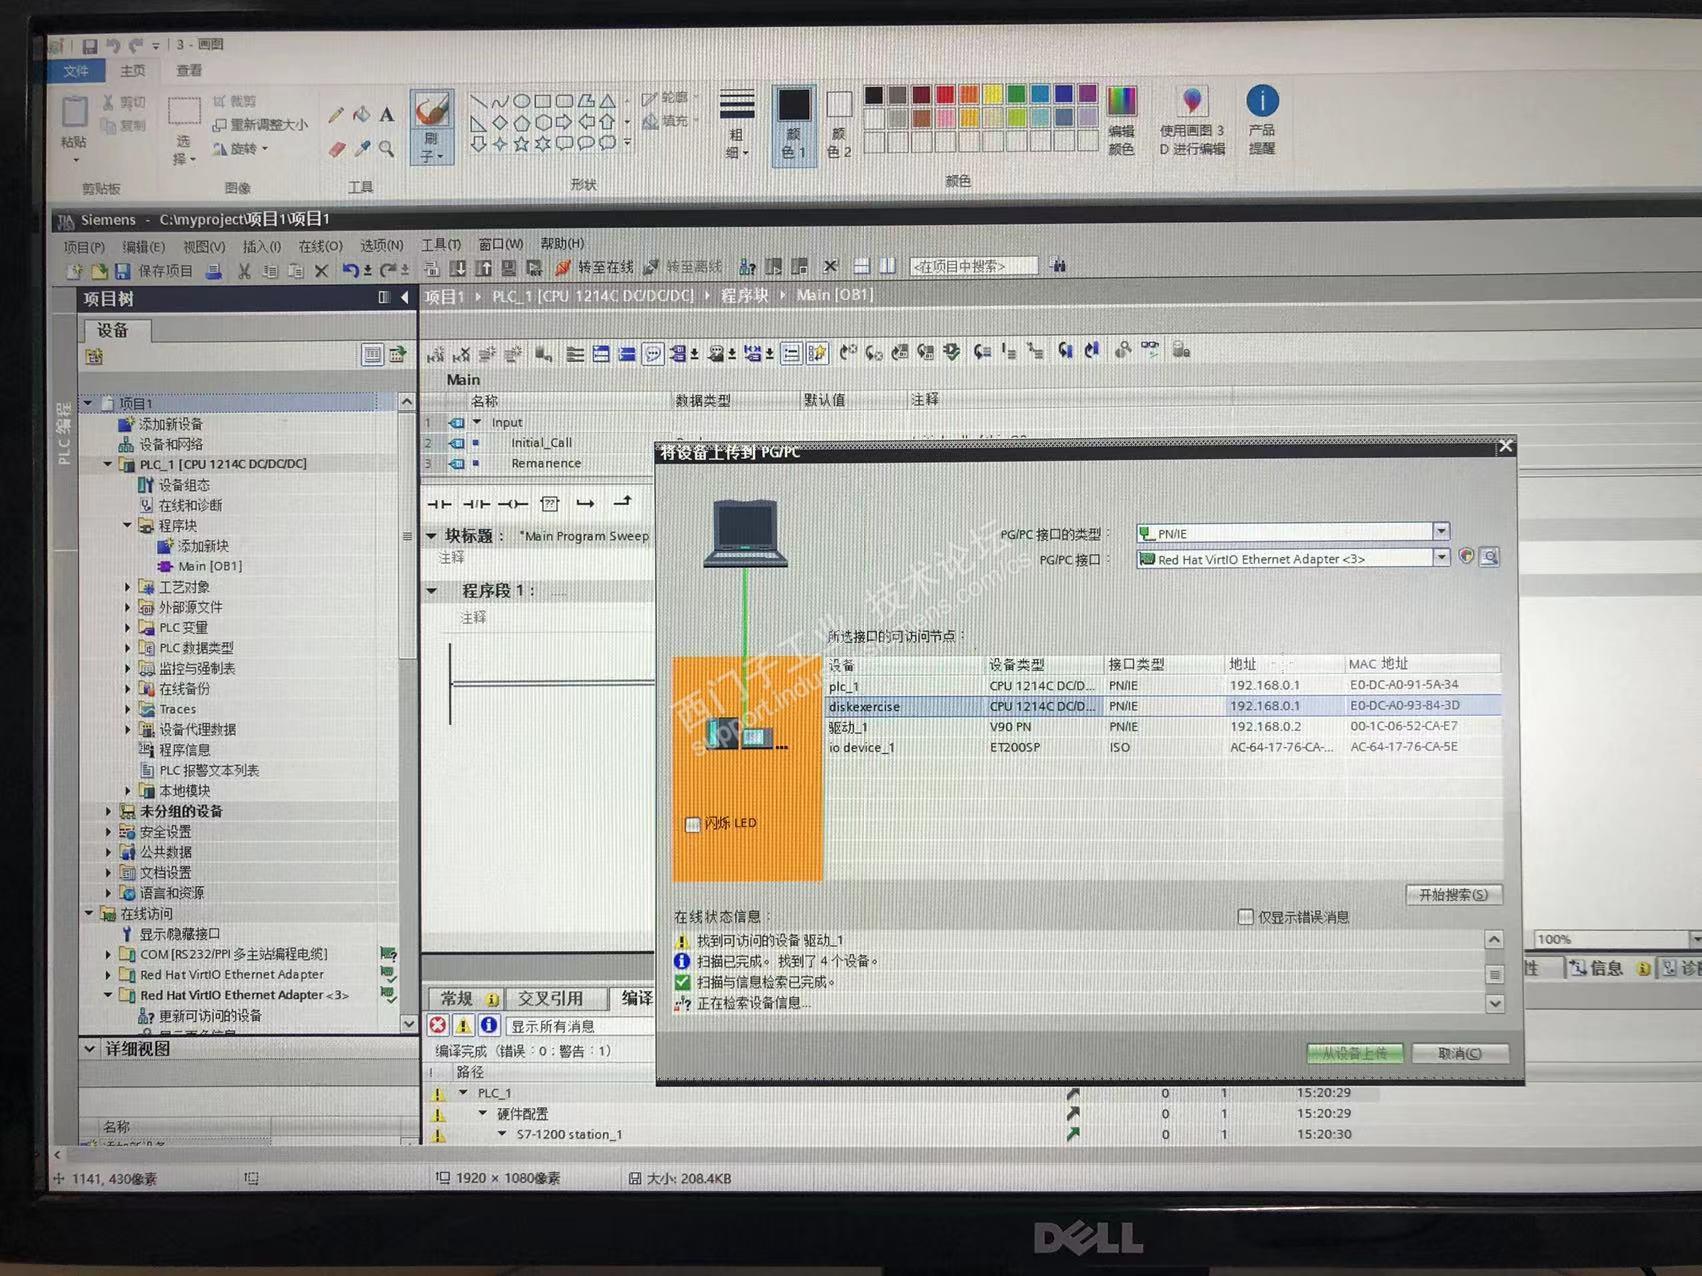Viewport: 1702px width, 1276px height.
Task: Click the 颜色 2 button
Action: (x=838, y=124)
